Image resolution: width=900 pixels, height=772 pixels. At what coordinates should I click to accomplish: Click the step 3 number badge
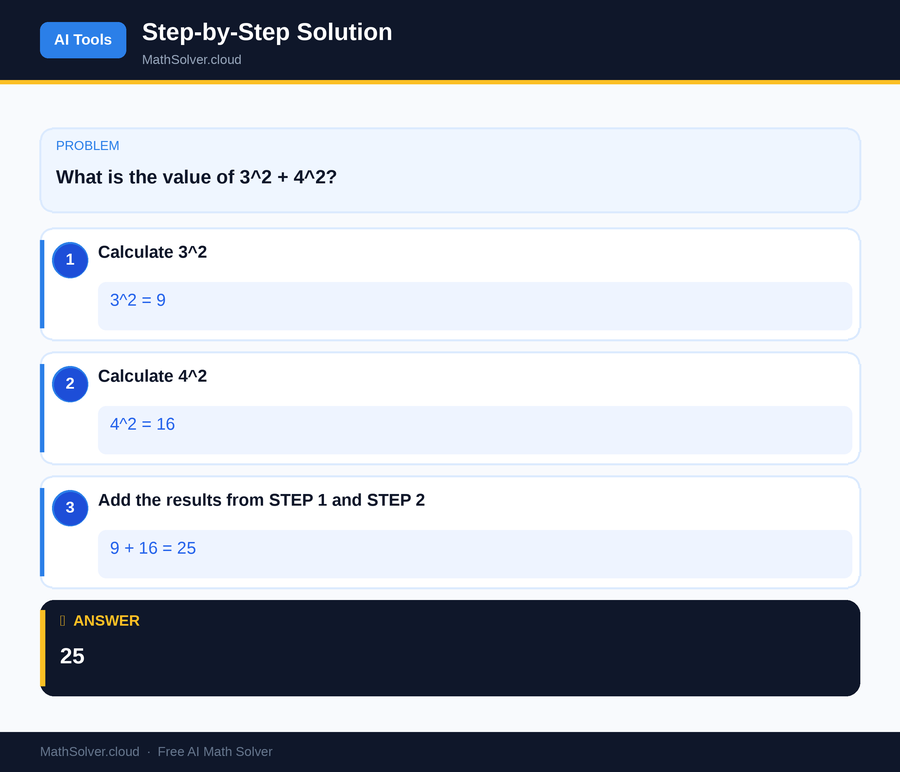70,508
